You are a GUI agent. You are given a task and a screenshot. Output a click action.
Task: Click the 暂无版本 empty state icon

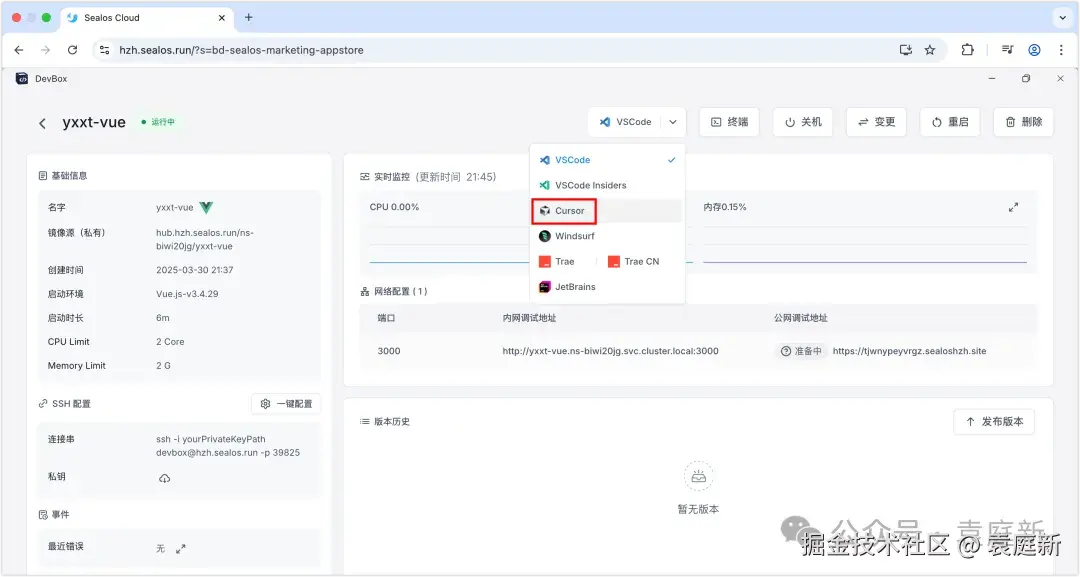(x=698, y=476)
